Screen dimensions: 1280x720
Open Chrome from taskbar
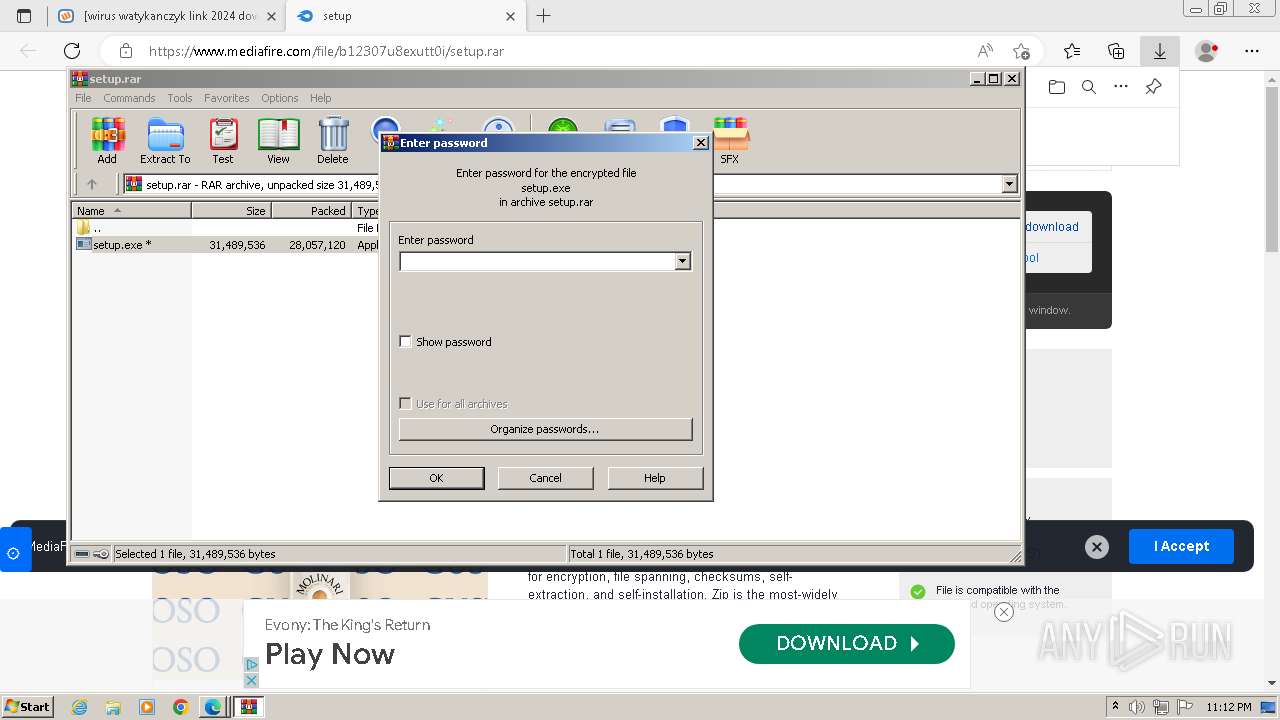[x=180, y=707]
